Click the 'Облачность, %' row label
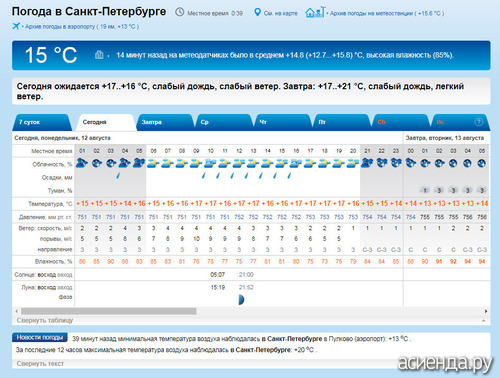Screen dimensions: 500x378 52,164
